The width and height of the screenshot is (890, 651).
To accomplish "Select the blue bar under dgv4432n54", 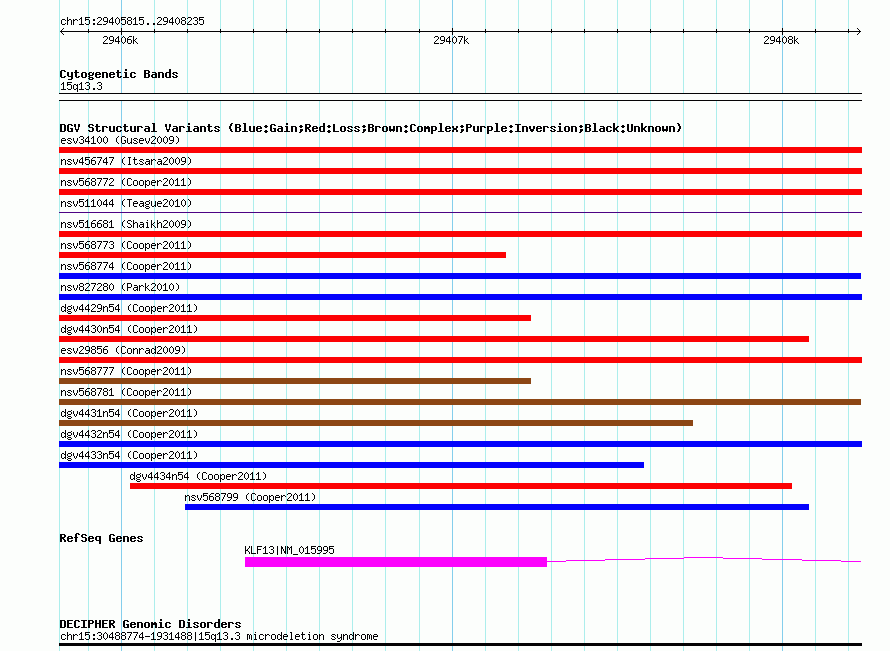I will 460,444.
